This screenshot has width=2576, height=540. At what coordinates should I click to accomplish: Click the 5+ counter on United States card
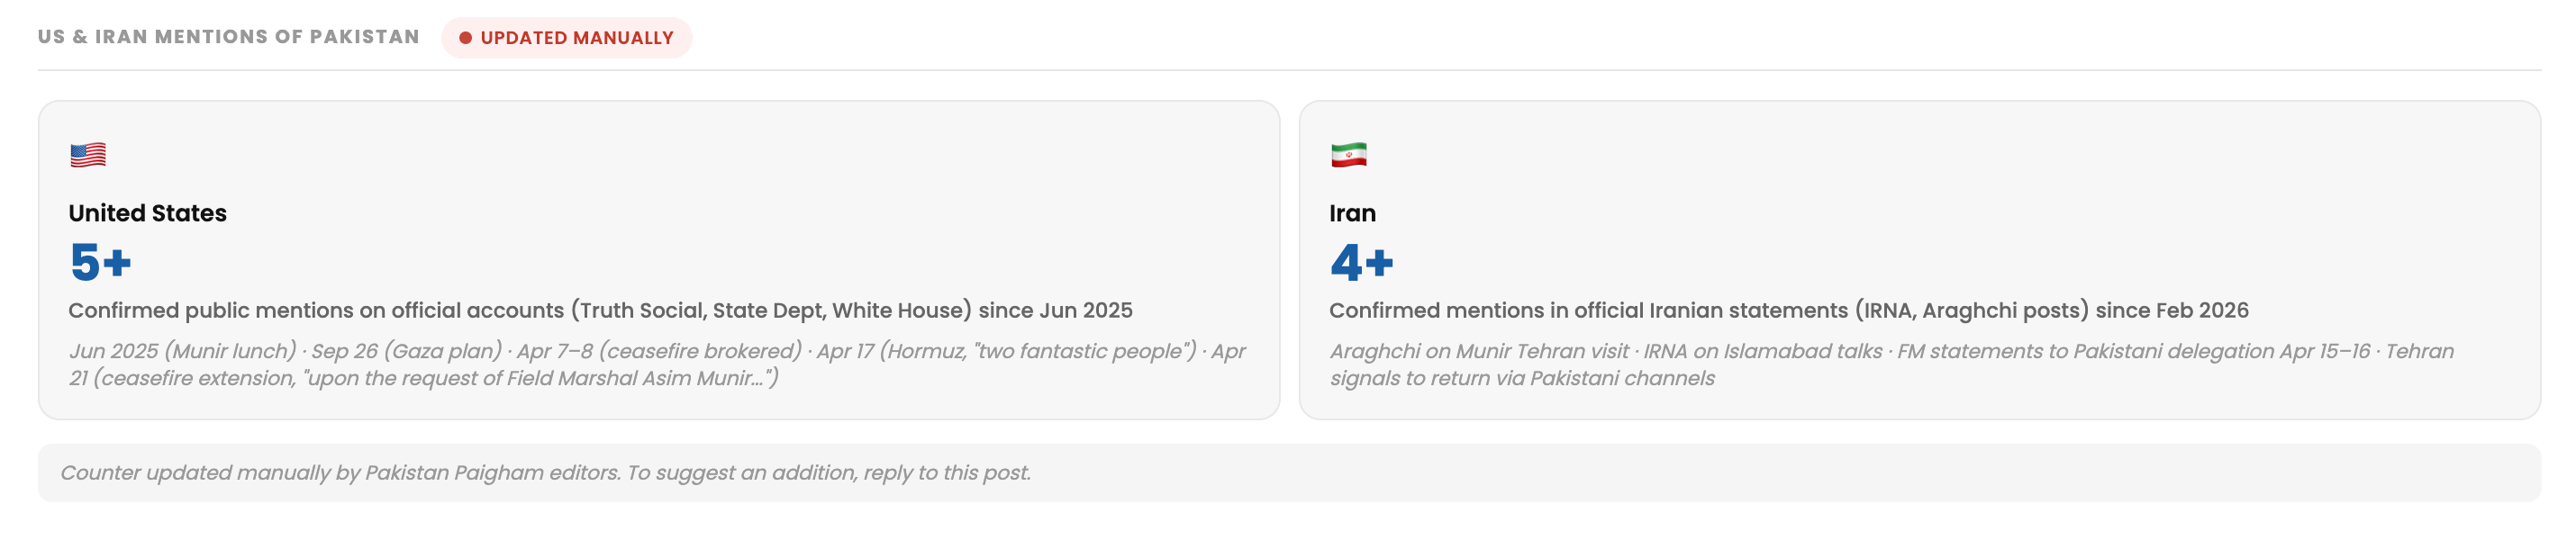point(100,263)
